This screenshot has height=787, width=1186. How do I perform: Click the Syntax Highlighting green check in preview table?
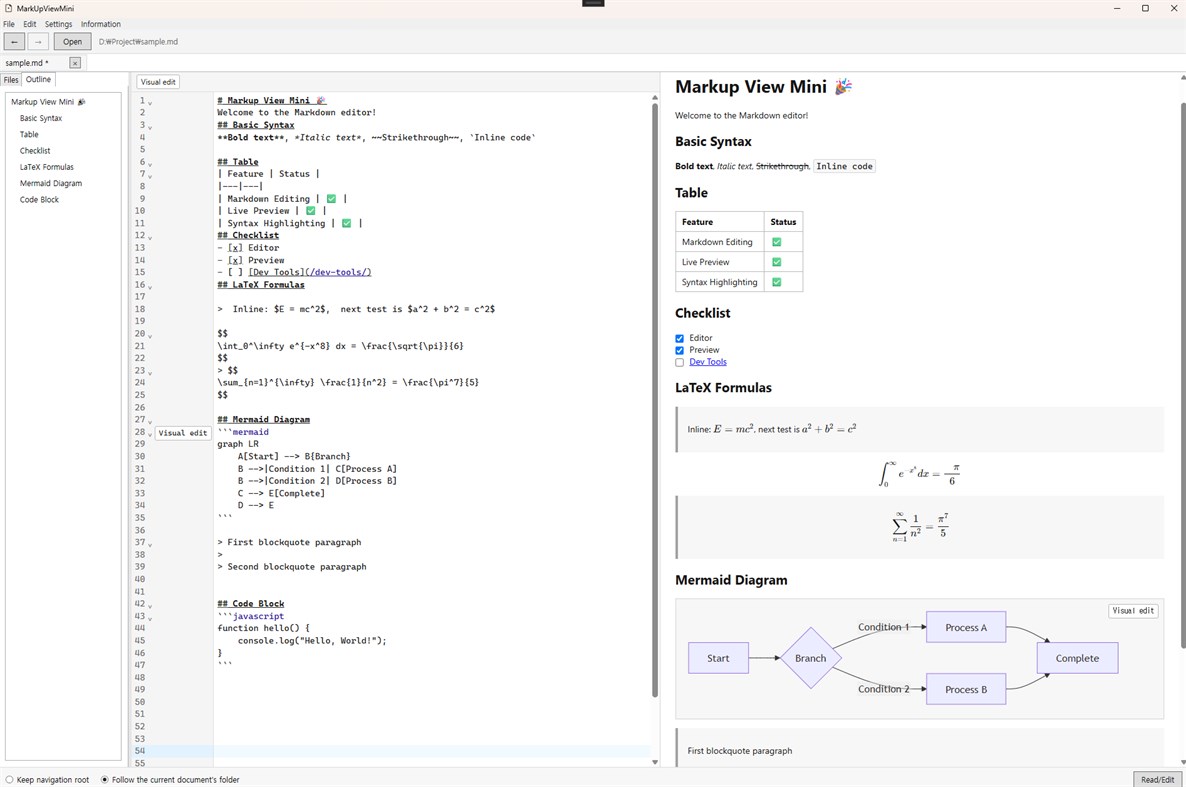[777, 282]
